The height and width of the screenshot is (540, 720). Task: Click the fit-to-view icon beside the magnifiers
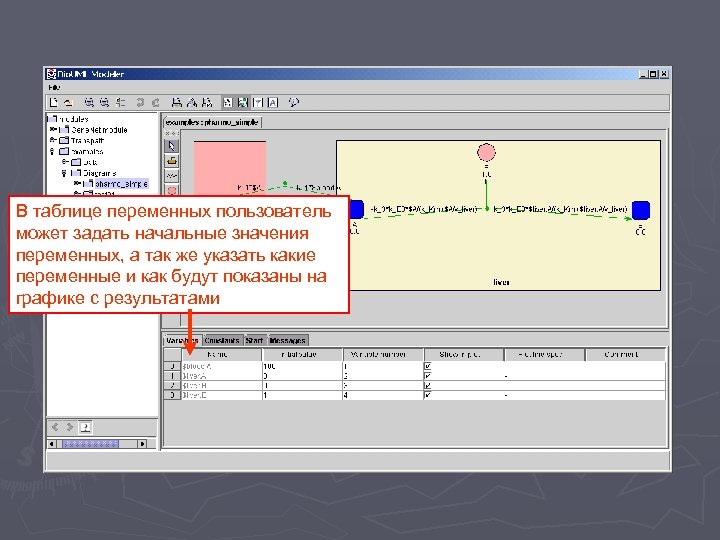click(x=120, y=102)
